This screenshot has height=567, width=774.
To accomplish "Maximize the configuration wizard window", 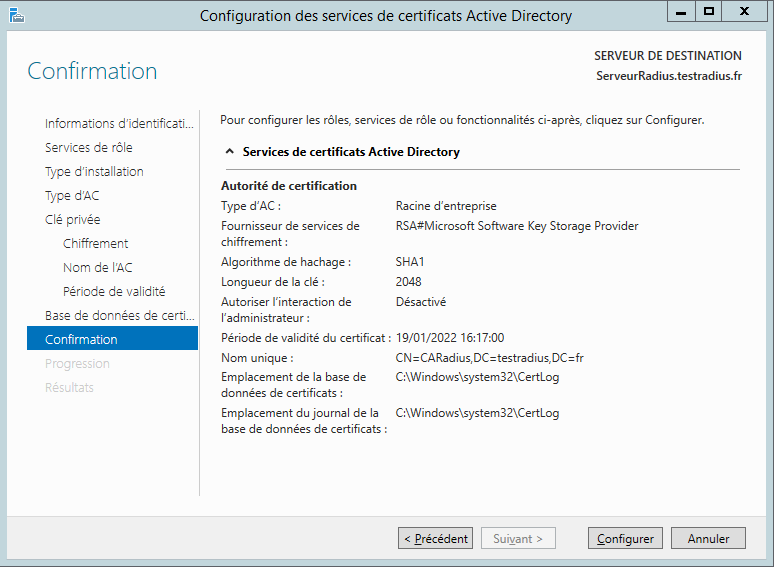I will [x=709, y=11].
